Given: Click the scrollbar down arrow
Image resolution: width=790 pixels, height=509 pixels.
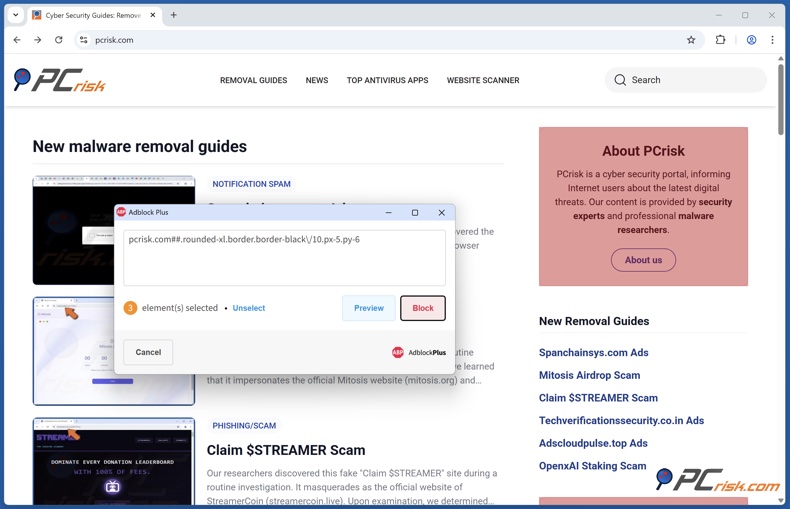Looking at the screenshot, I should pyautogui.click(x=780, y=500).
